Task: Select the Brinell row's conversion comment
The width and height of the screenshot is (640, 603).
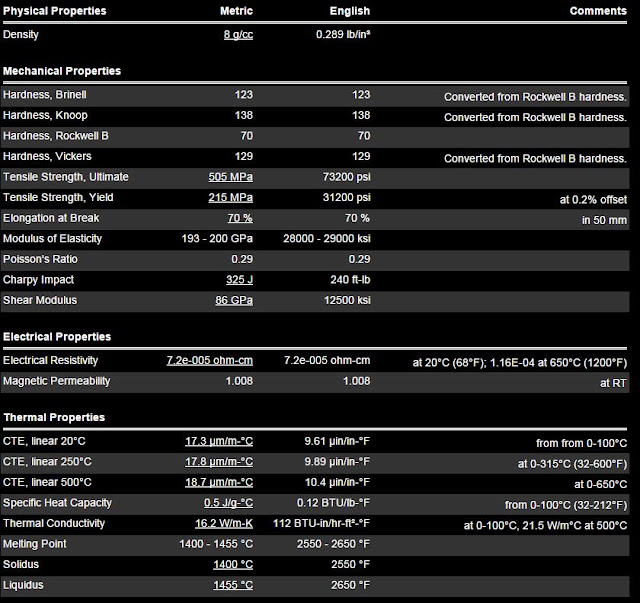Action: tap(535, 97)
